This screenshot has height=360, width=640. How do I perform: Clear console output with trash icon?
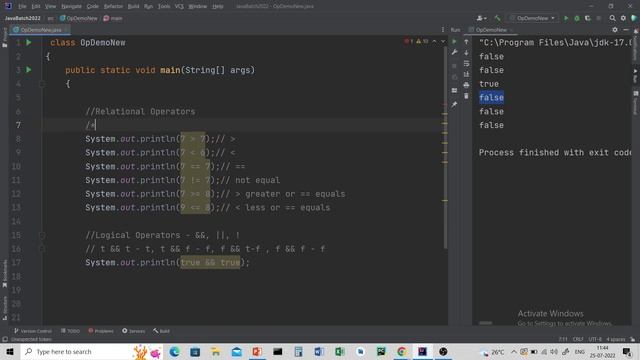466,96
